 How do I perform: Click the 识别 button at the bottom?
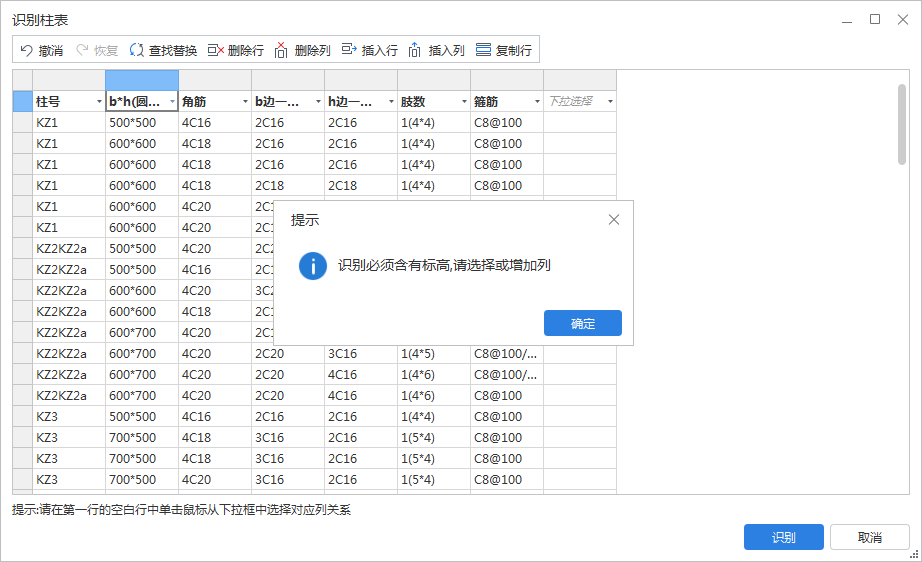[784, 537]
